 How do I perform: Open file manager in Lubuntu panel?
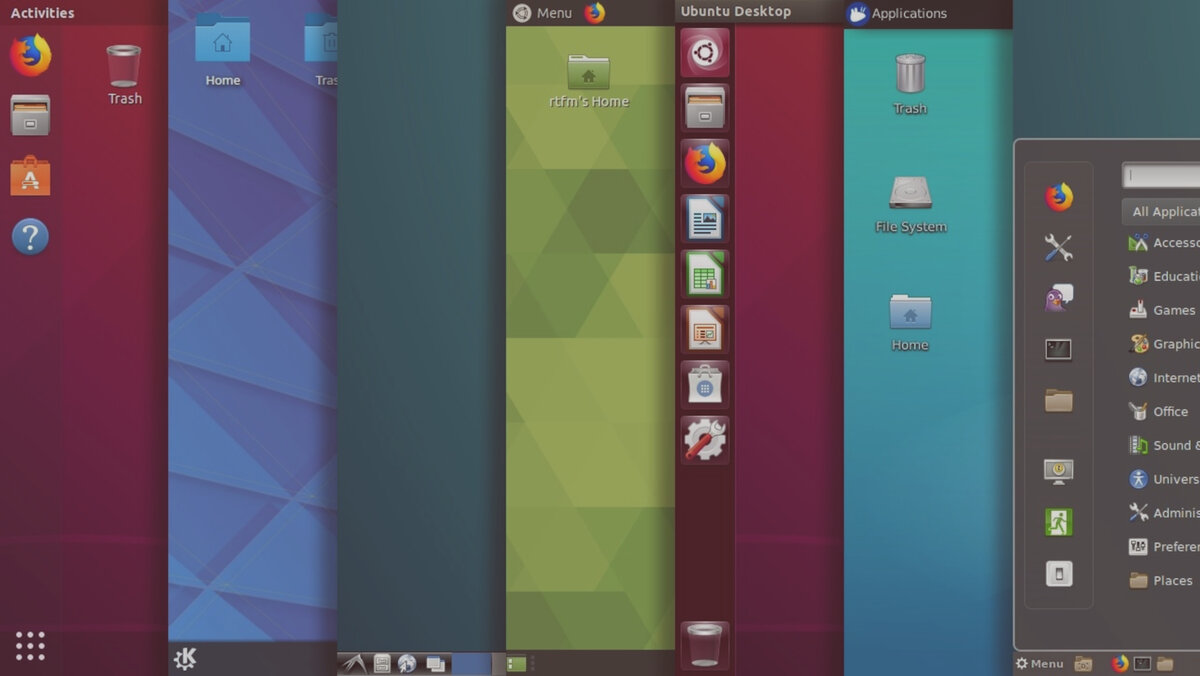pyautogui.click(x=382, y=663)
